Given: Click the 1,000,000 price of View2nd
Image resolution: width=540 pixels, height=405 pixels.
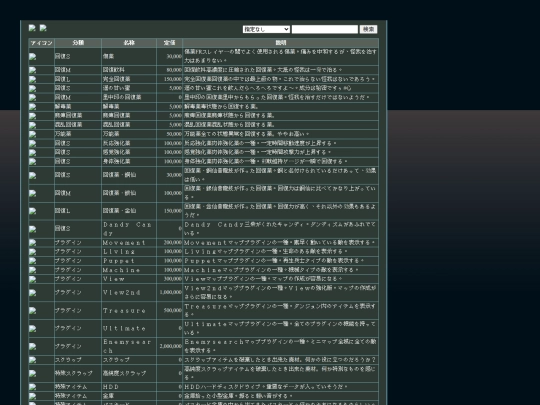Looking at the screenshot, I should [170, 292].
